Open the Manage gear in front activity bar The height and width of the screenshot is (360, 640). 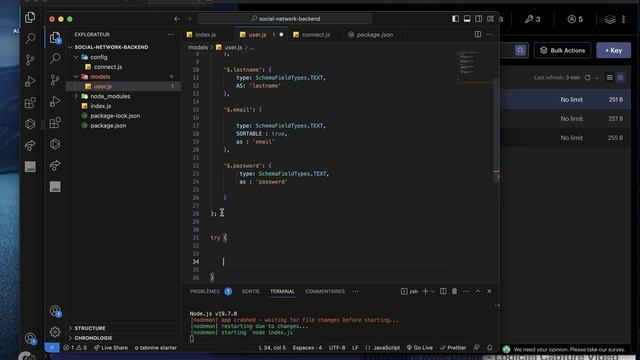coord(55,331)
